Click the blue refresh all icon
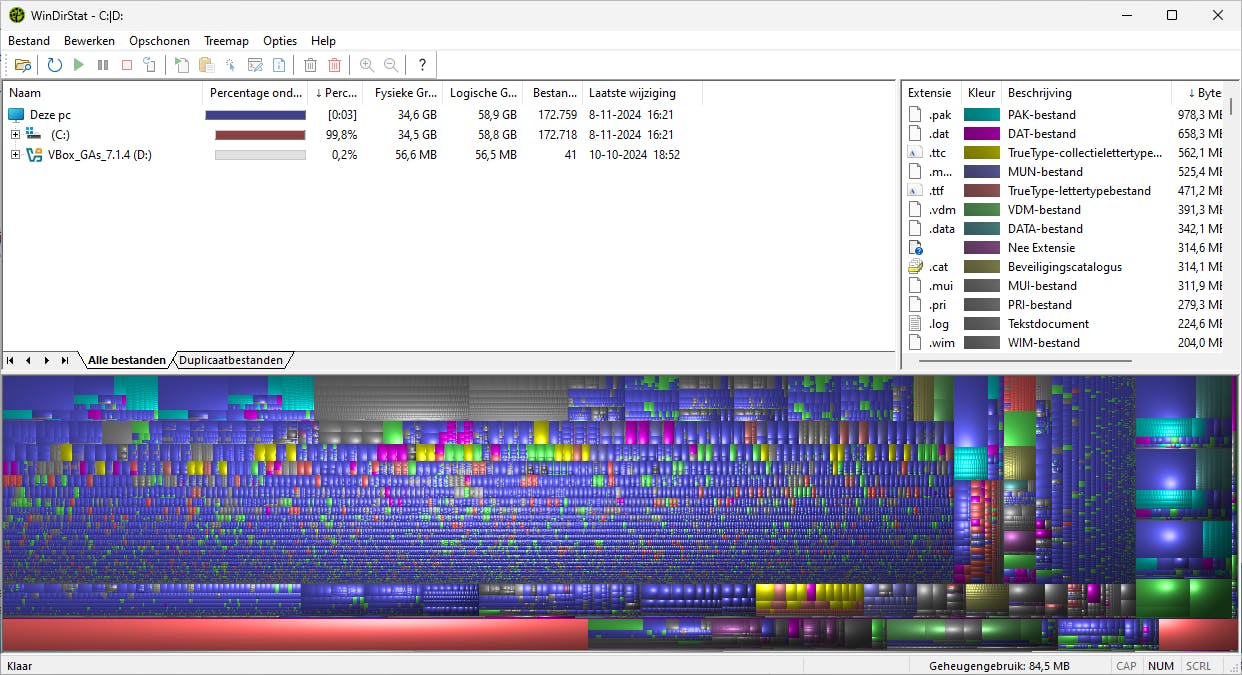1242x675 pixels. [x=55, y=65]
